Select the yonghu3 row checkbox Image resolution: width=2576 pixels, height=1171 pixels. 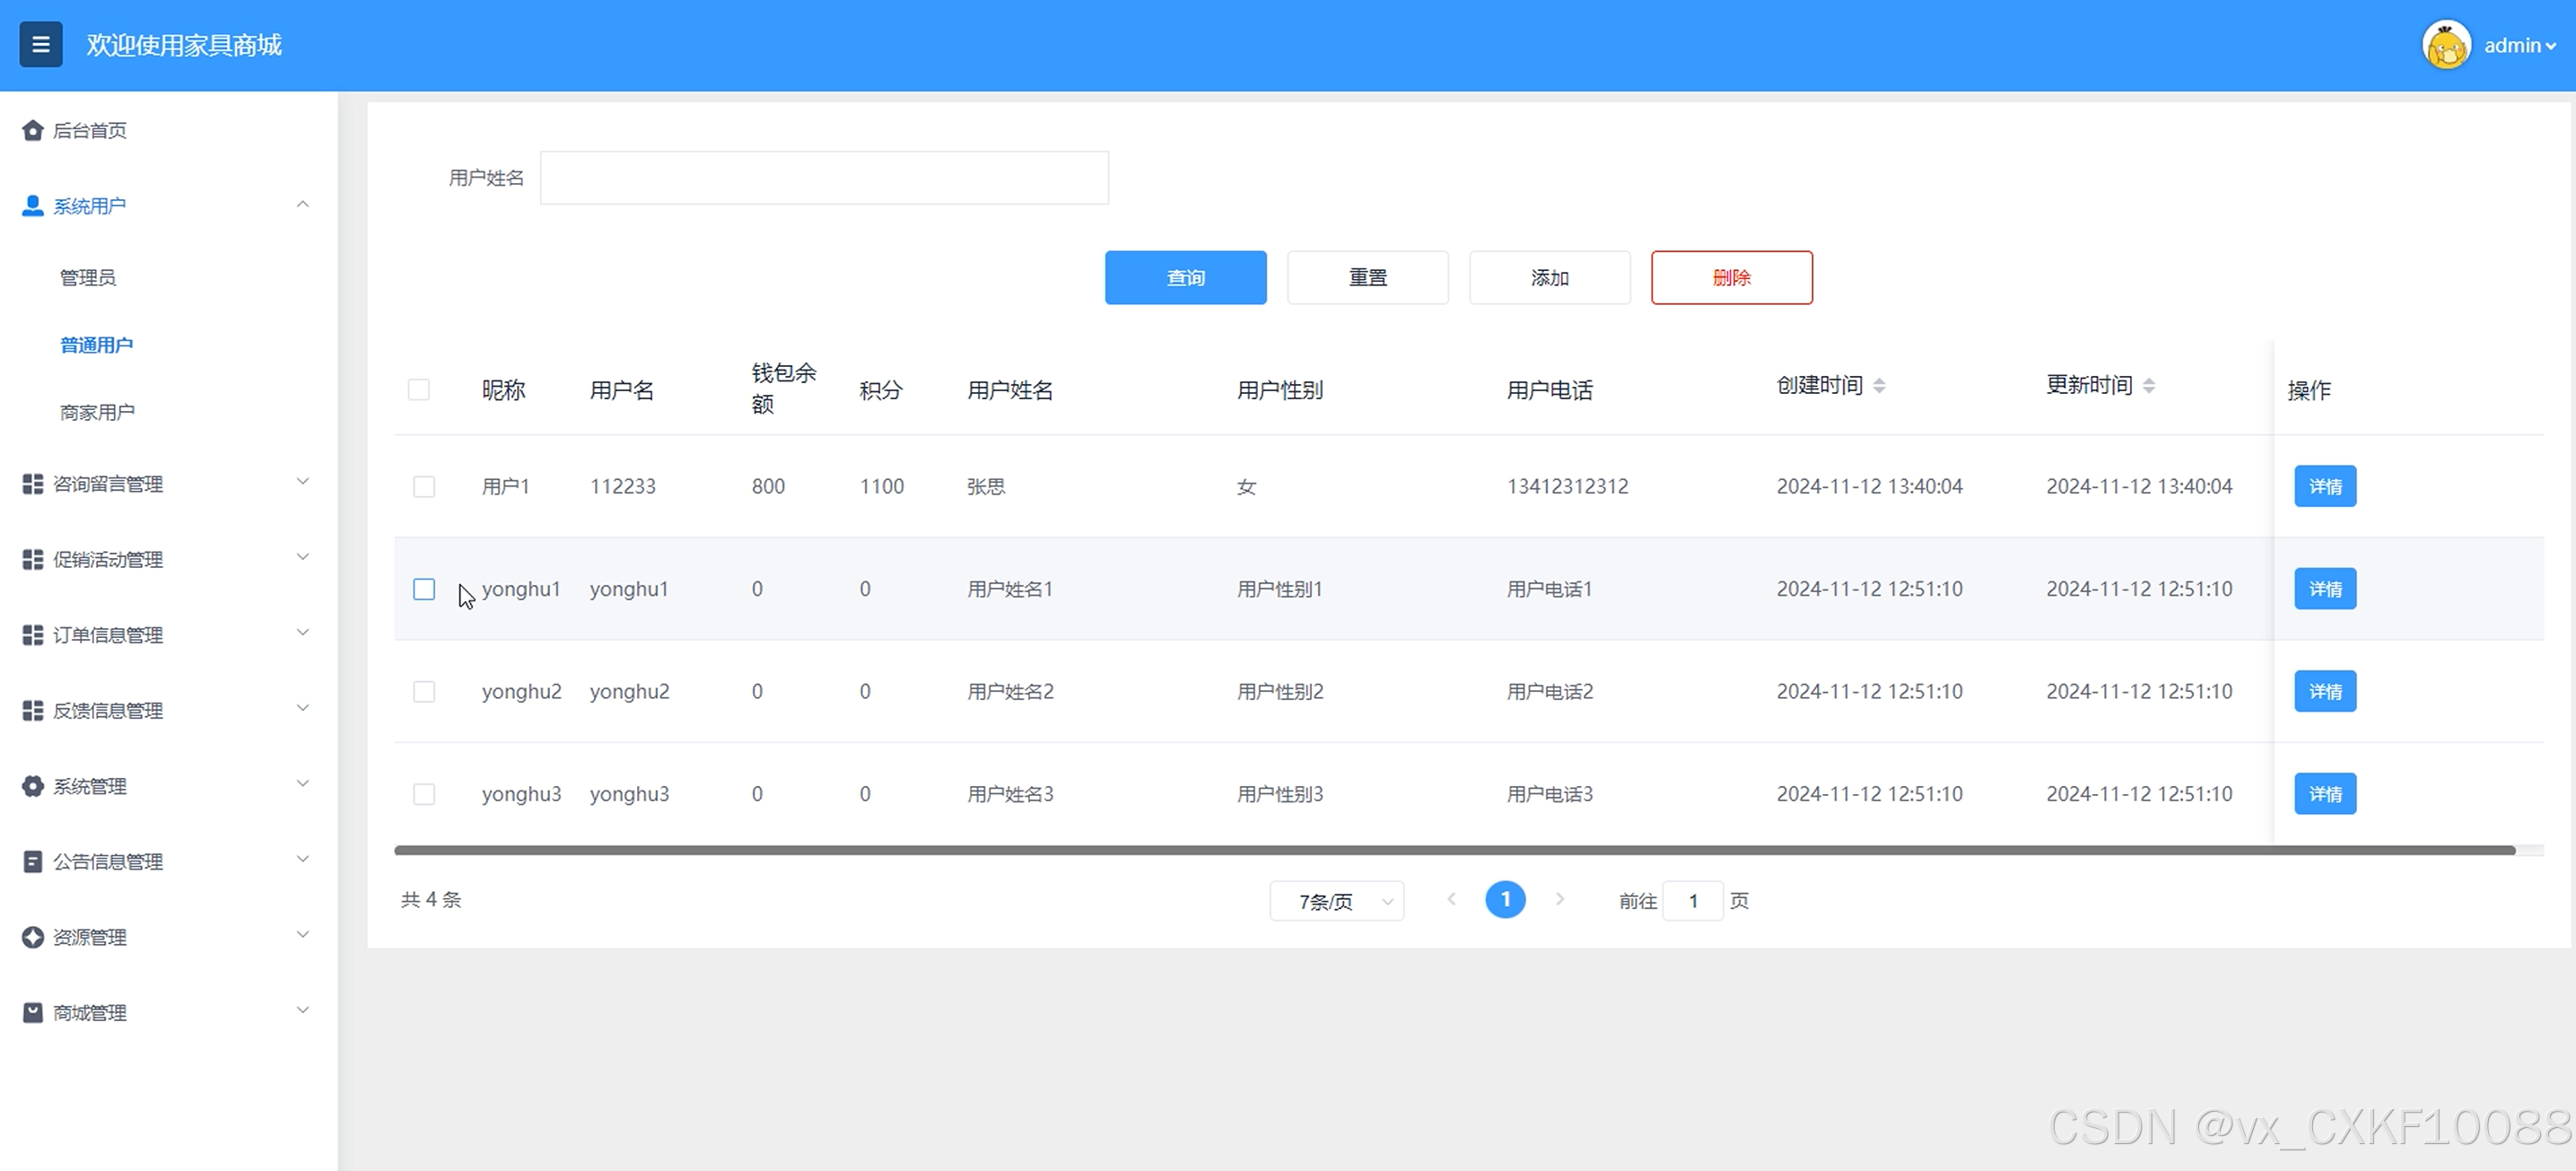[424, 794]
